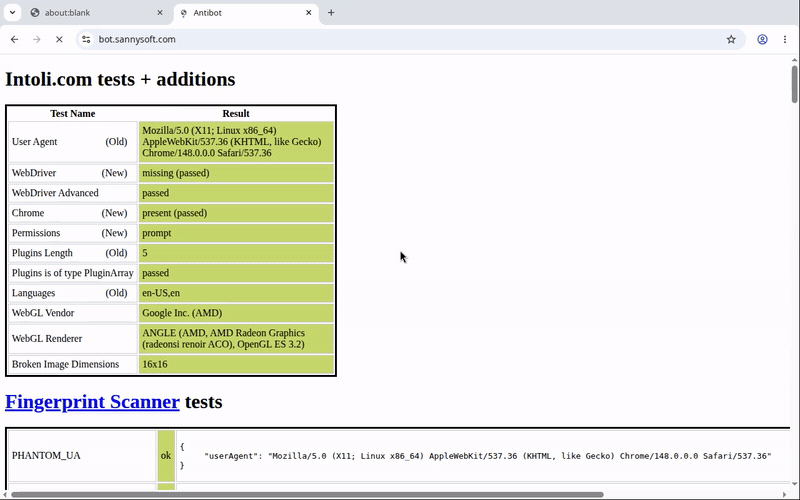Click the forward navigation arrow
The height and width of the screenshot is (500, 800).
tap(37, 39)
